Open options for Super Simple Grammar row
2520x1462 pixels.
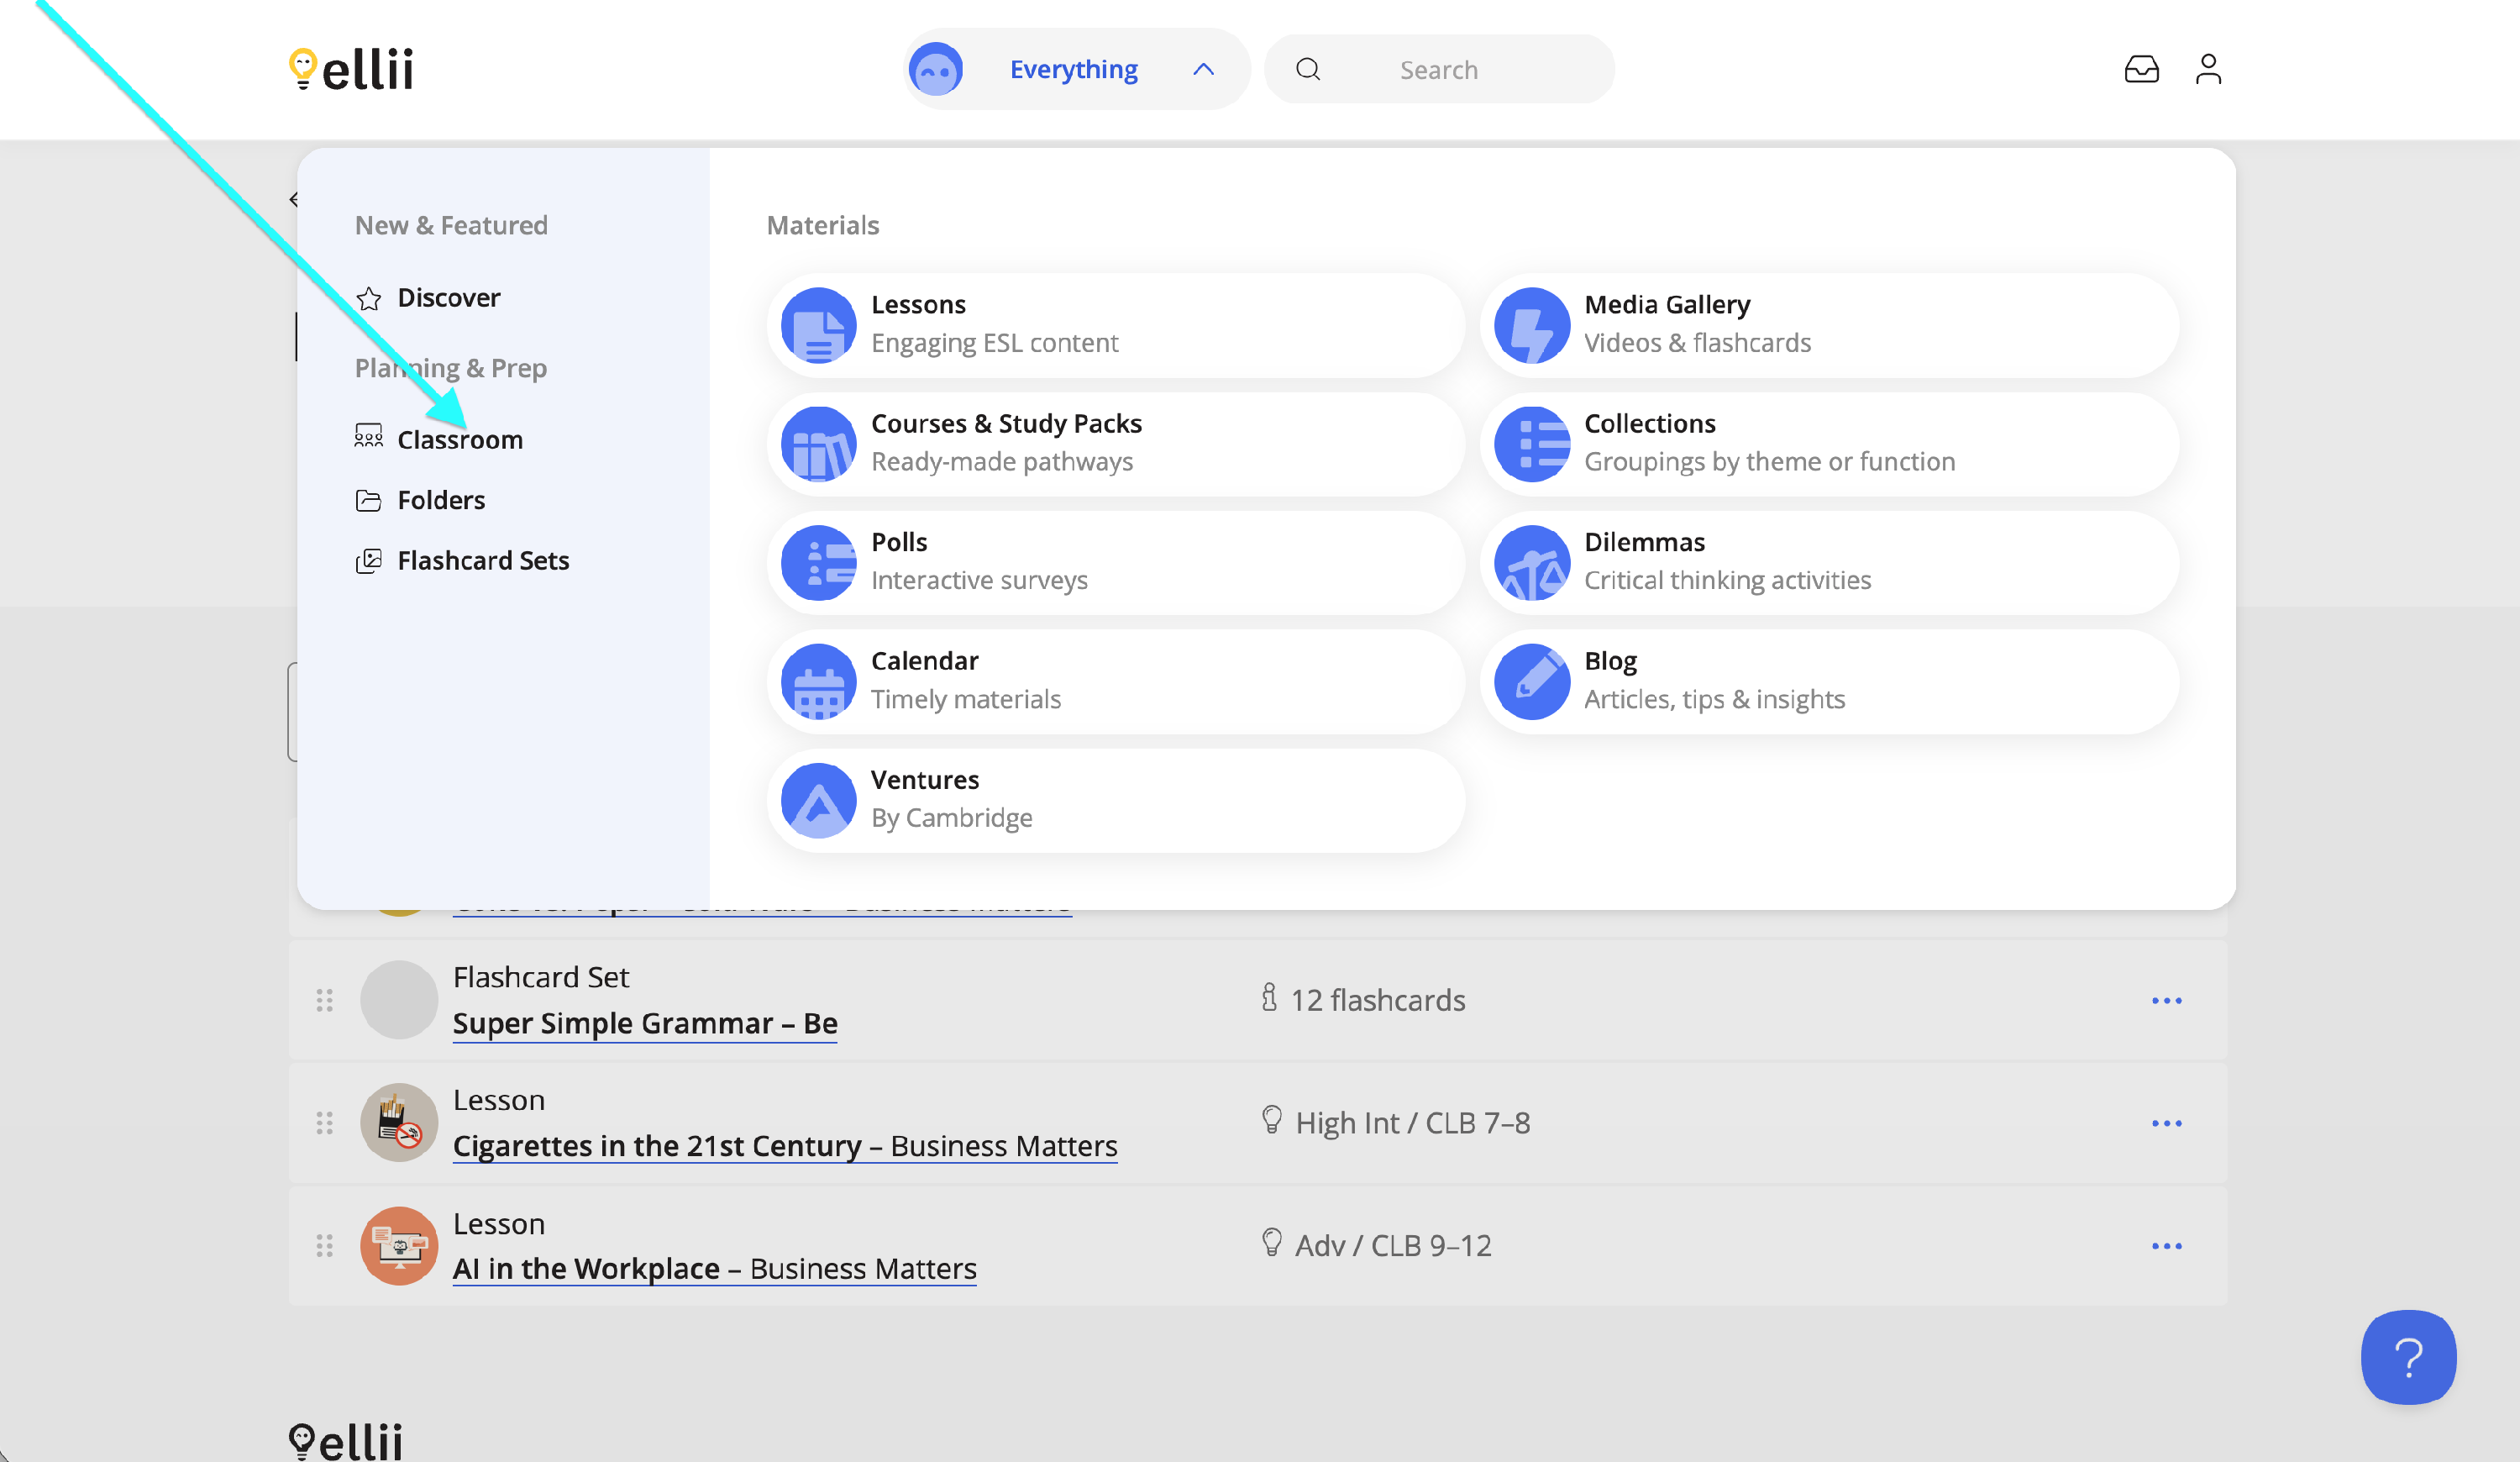coord(2166,1000)
